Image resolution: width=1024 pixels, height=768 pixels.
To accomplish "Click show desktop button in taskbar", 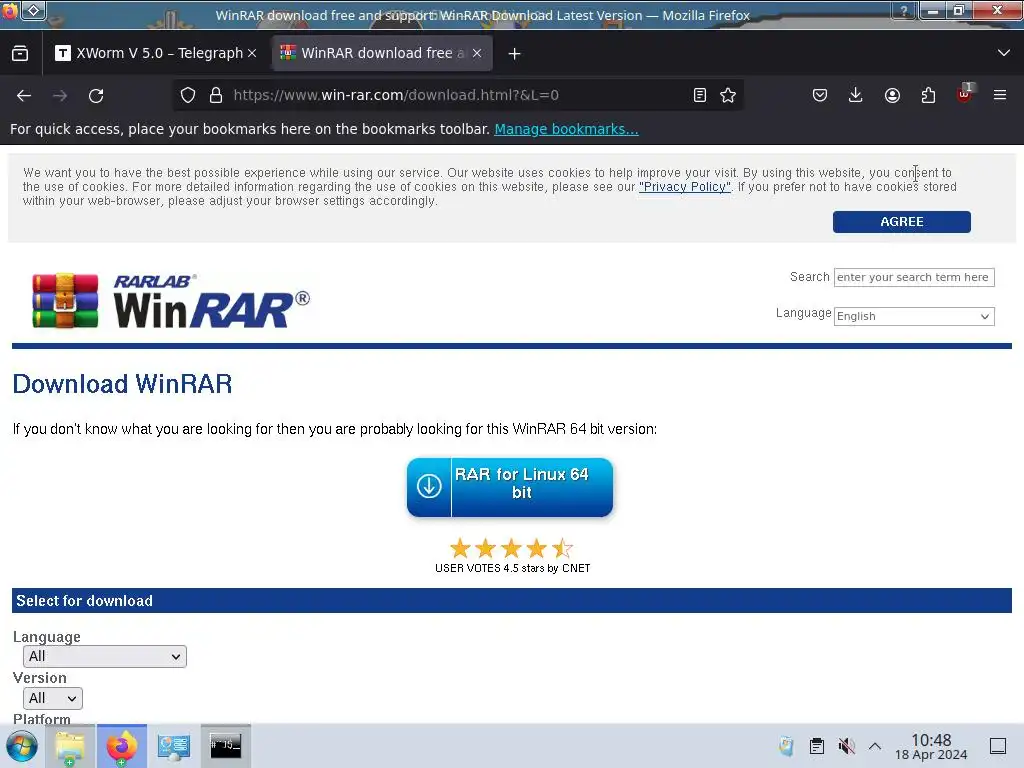I will coord(998,746).
